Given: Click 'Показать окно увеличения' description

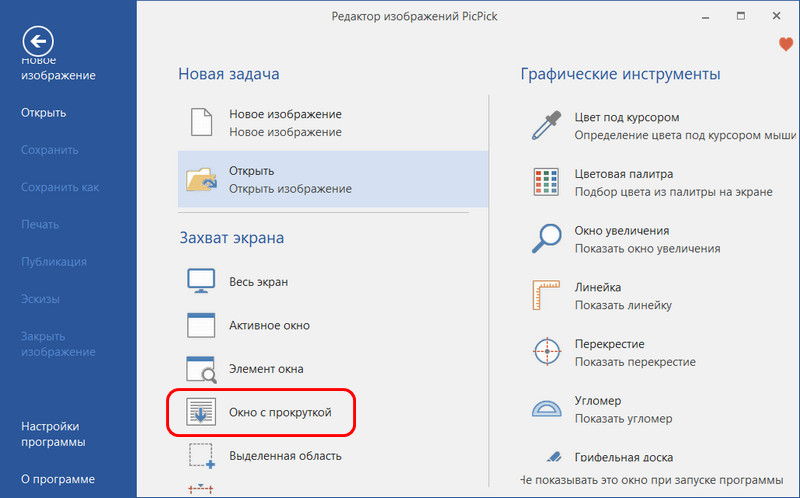Looking at the screenshot, I should (647, 248).
